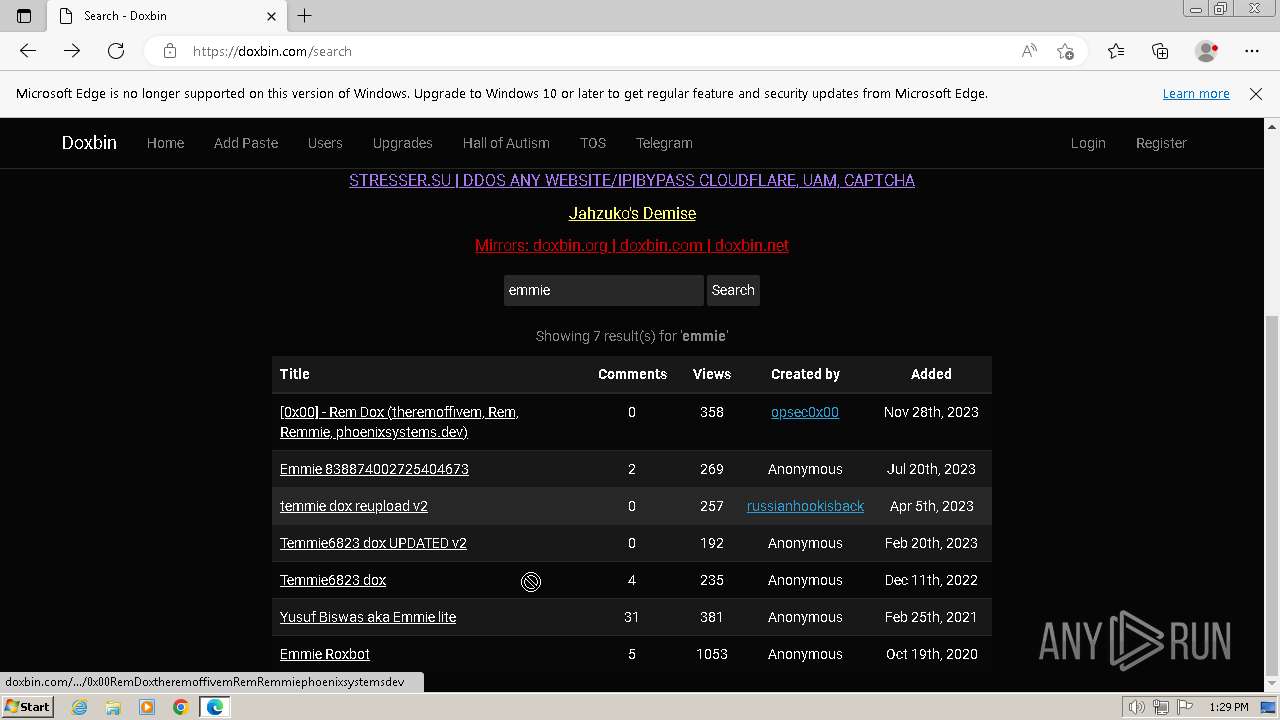The image size is (1280, 720).
Task: Open the Mirrors links line
Action: click(632, 245)
